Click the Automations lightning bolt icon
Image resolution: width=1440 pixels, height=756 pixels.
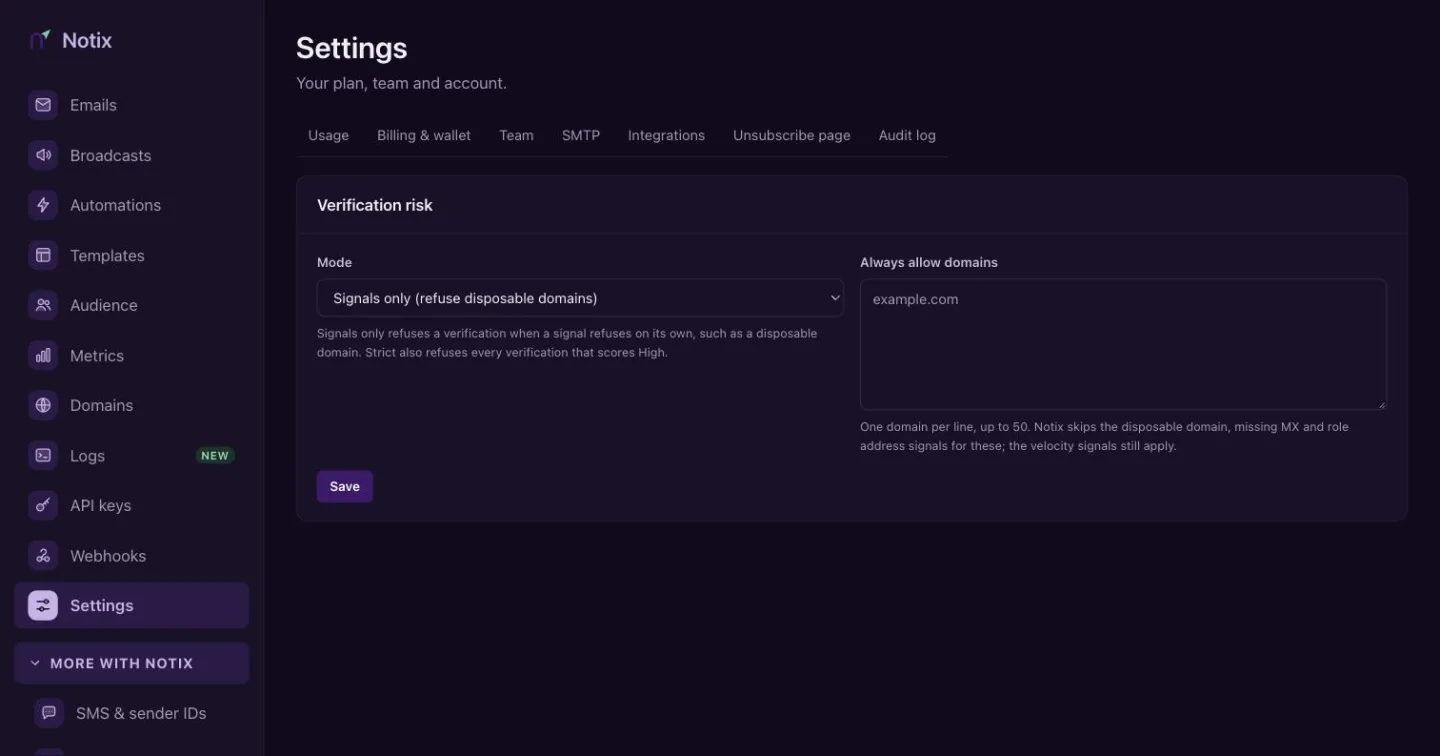click(43, 205)
